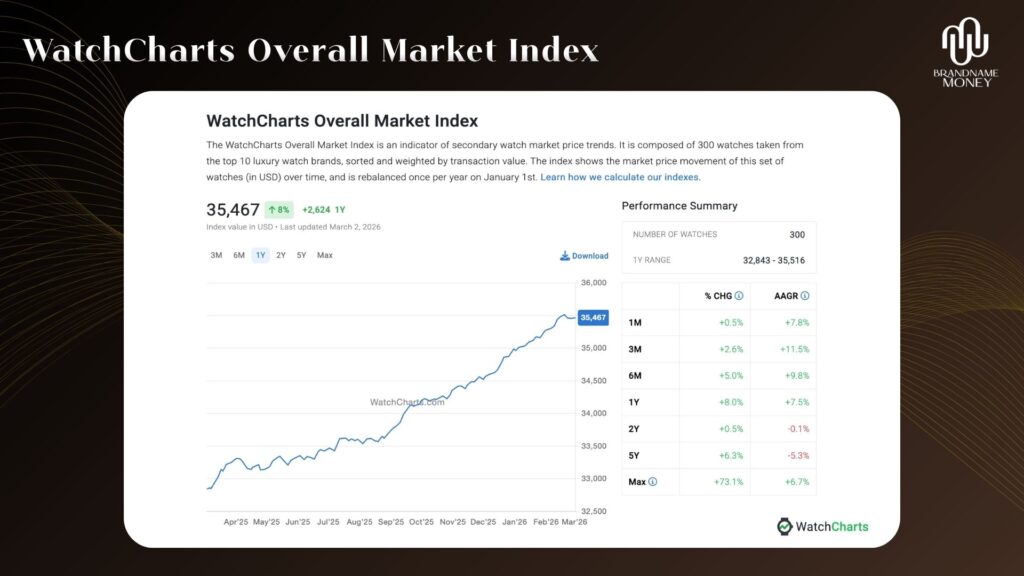Click the blue 35,467 marker on the chart
The width and height of the screenshot is (1024, 576).
pyautogui.click(x=594, y=315)
